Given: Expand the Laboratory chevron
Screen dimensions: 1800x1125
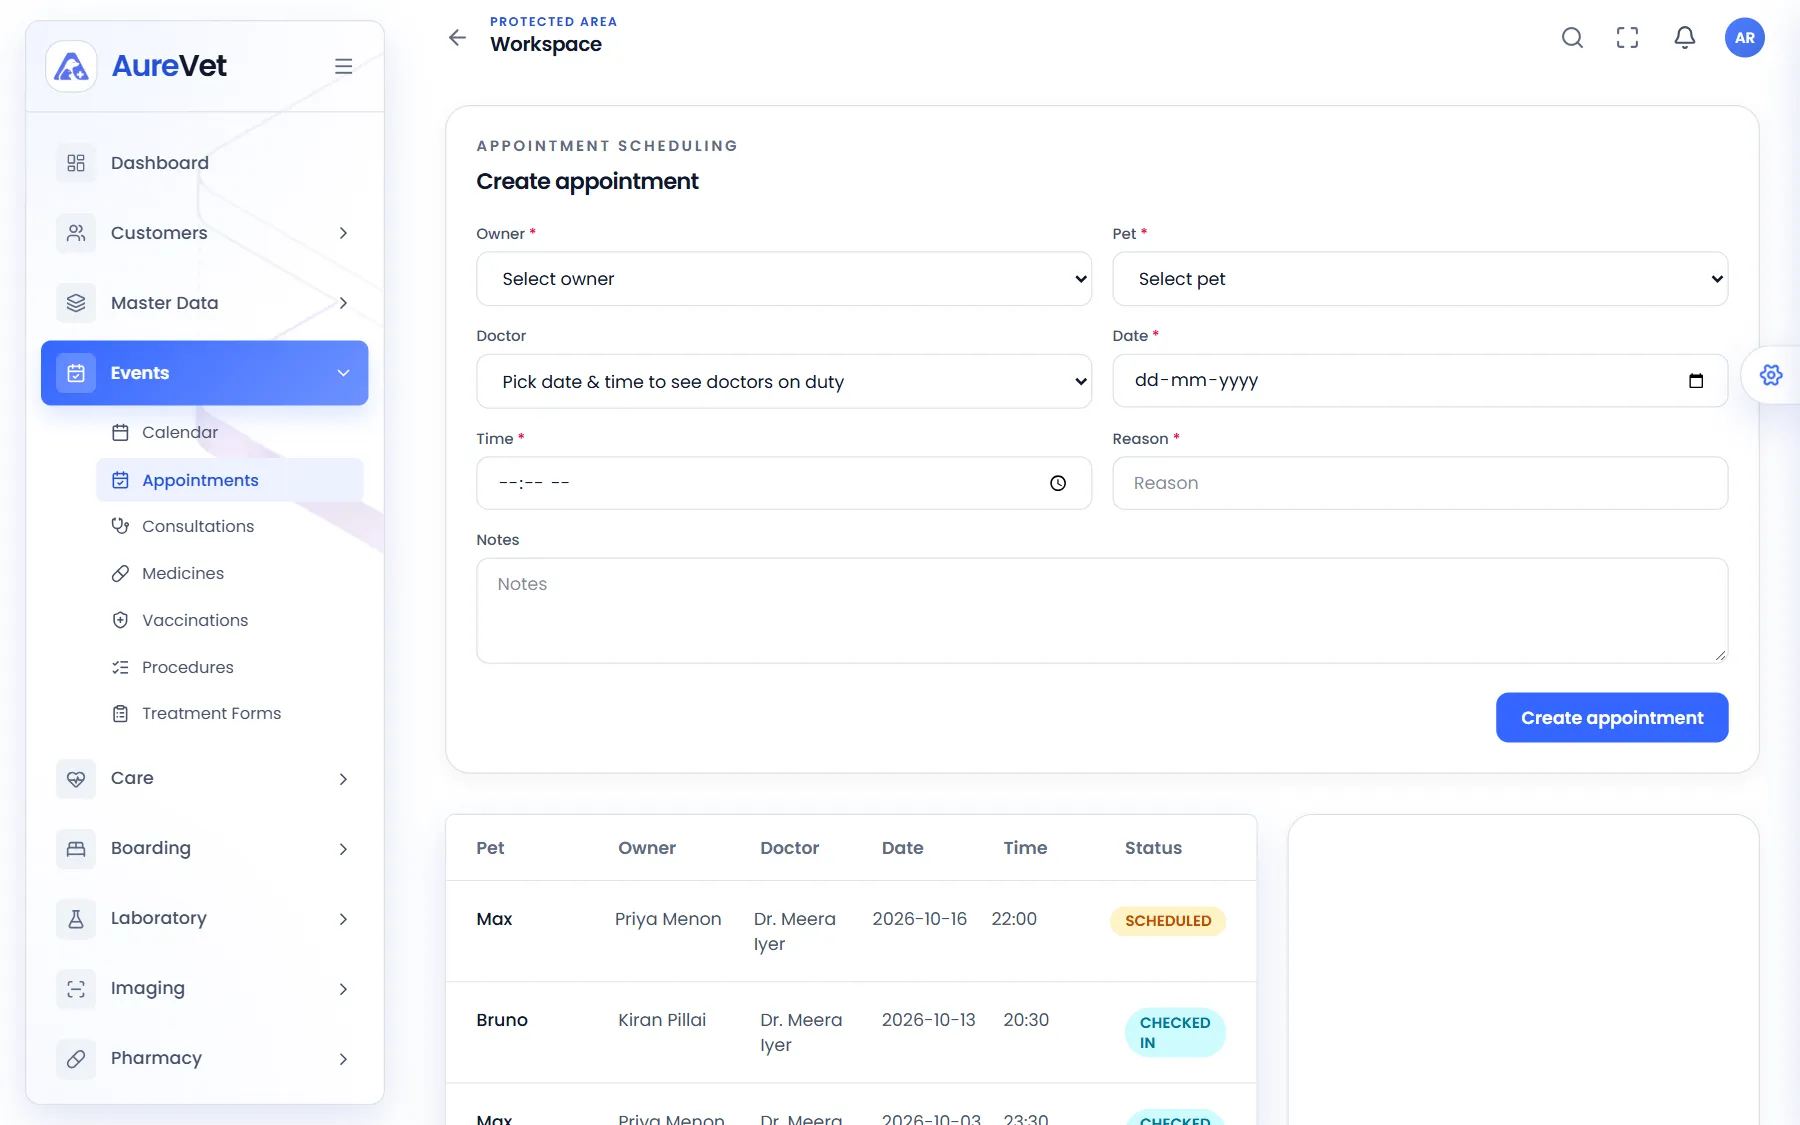Looking at the screenshot, I should pos(343,919).
